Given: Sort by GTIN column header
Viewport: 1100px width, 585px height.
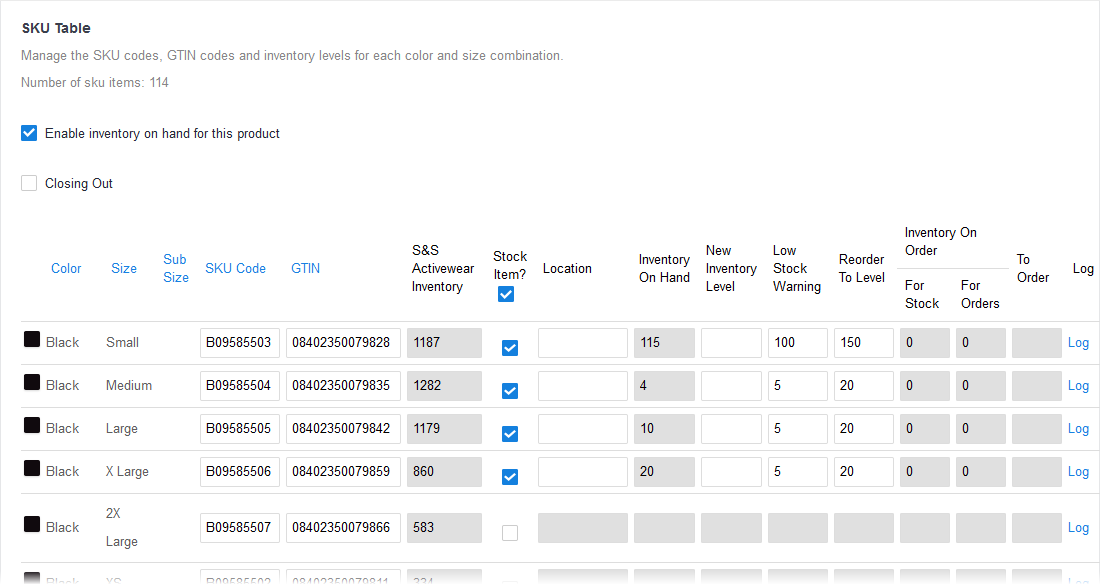Looking at the screenshot, I should tap(306, 268).
